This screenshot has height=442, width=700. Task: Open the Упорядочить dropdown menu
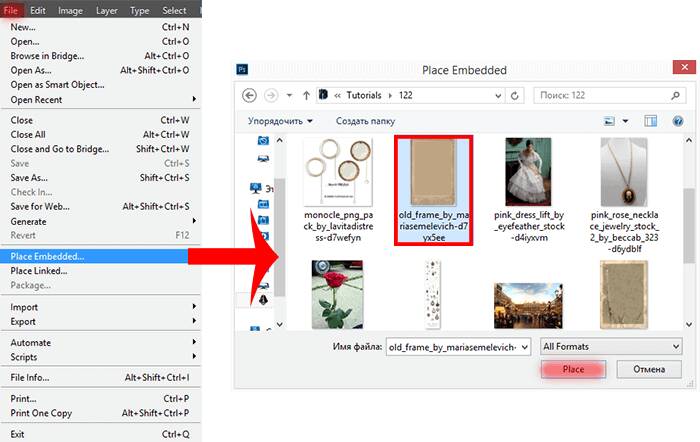(x=280, y=121)
